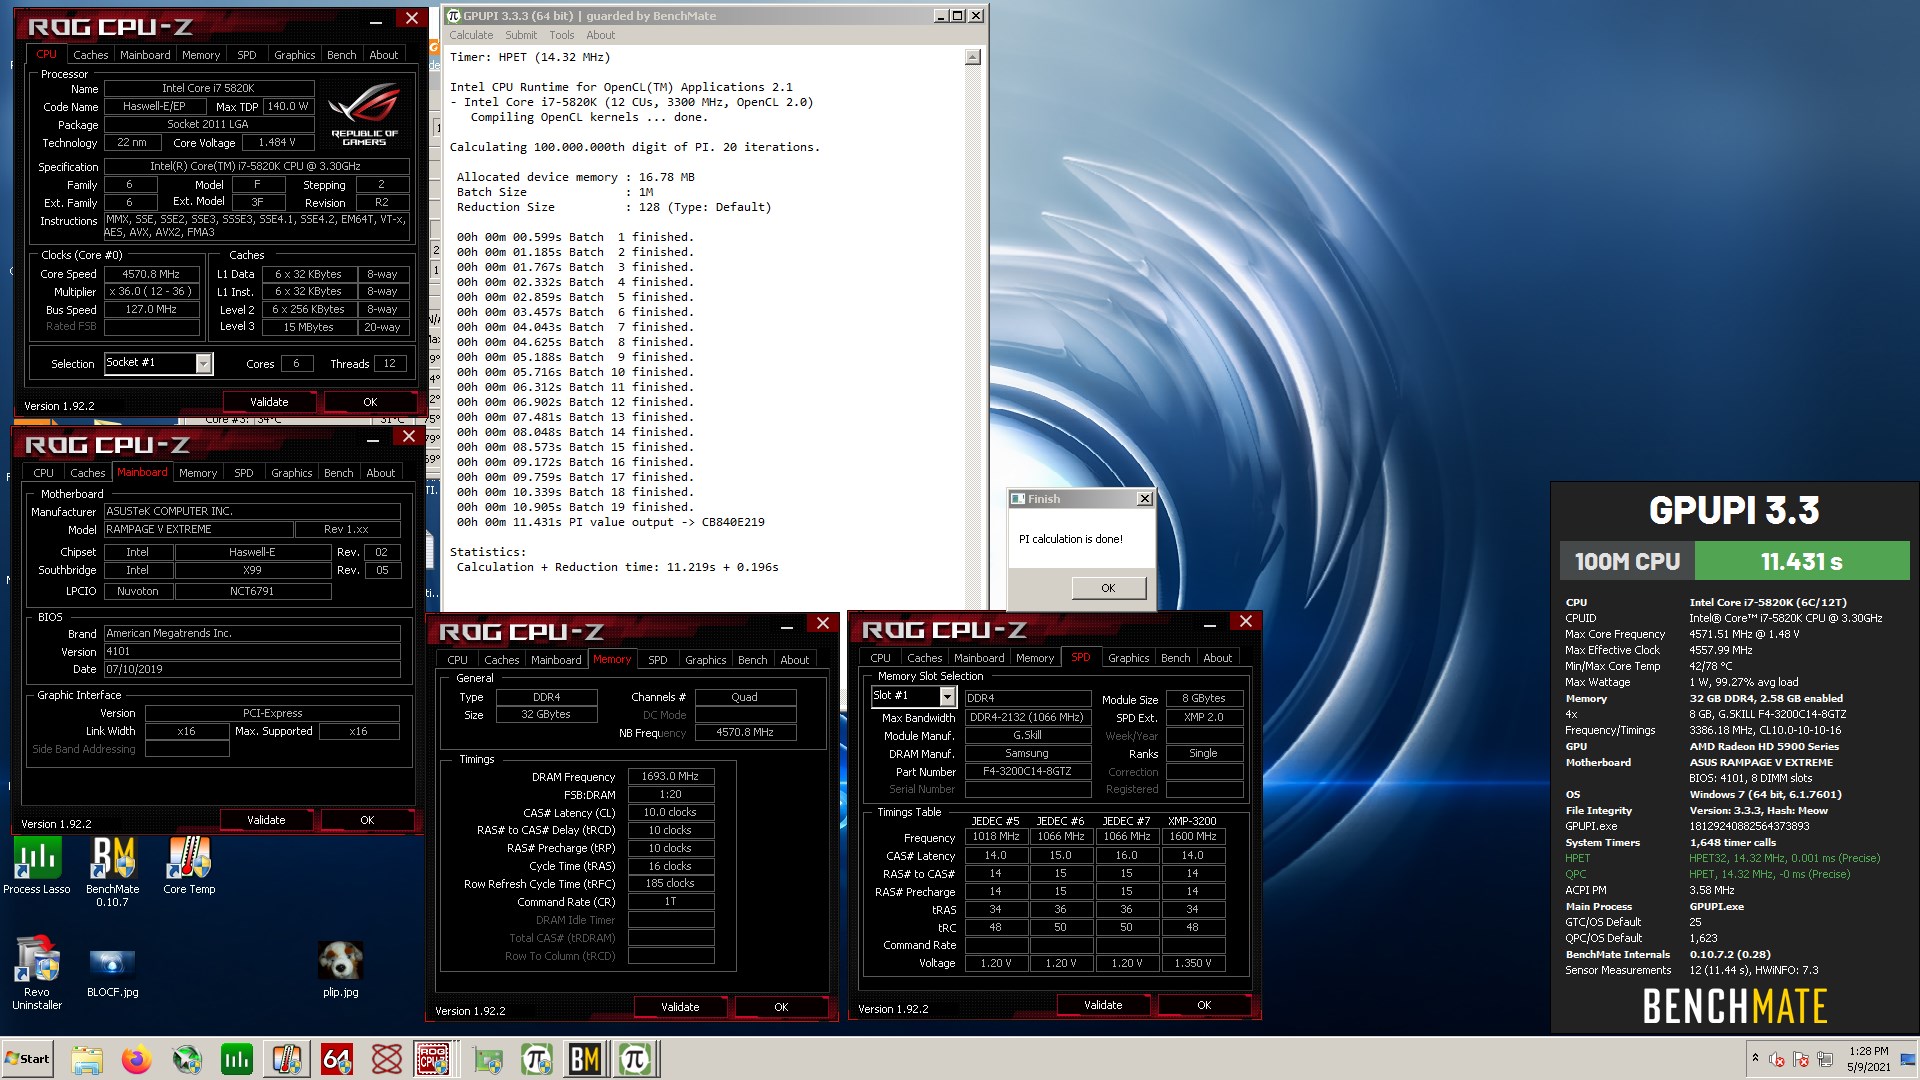Click OK in Finish dialog
This screenshot has width=1920, height=1080.
1108,588
